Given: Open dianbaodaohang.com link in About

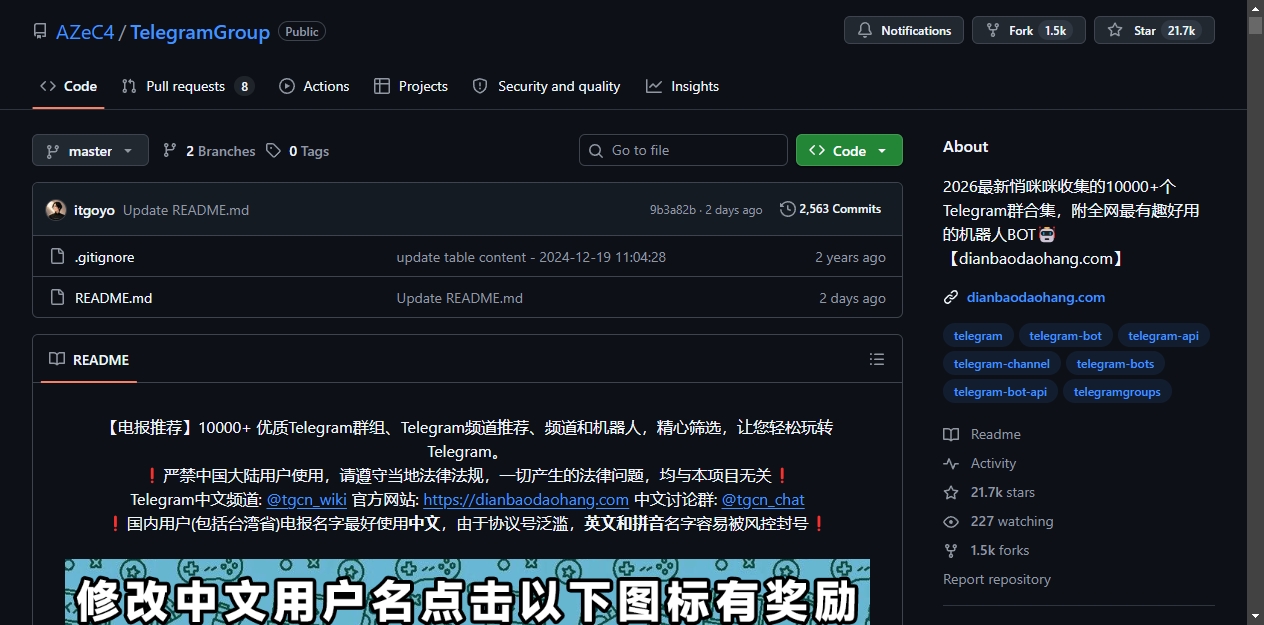Looking at the screenshot, I should coord(1036,297).
